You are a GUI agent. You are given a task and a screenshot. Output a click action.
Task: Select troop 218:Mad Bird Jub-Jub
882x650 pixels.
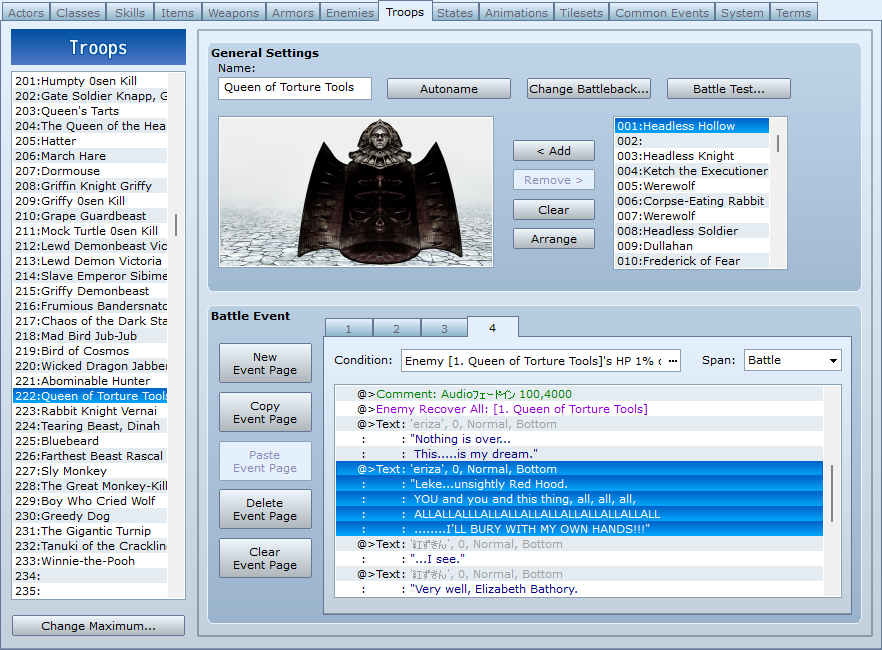[x=90, y=336]
